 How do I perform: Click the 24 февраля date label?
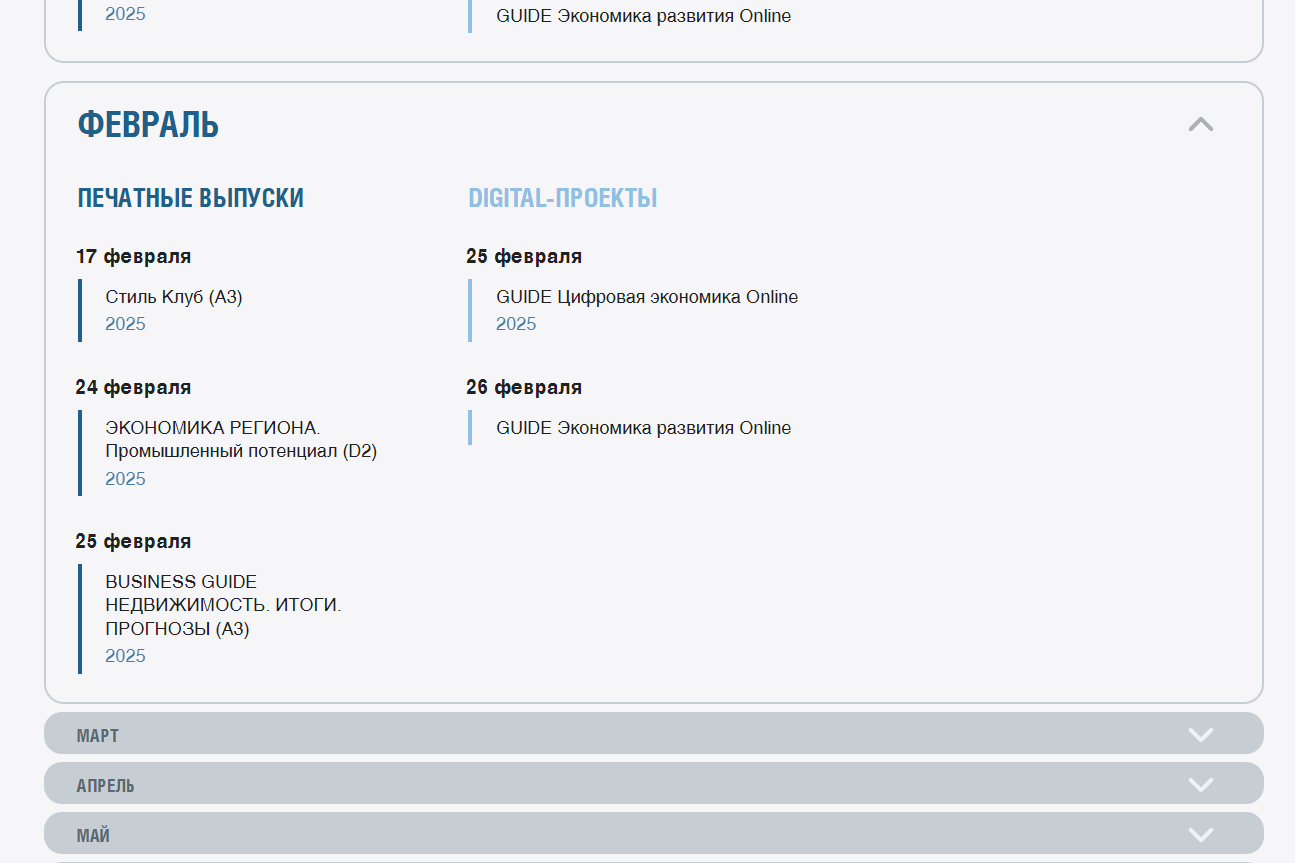133,387
